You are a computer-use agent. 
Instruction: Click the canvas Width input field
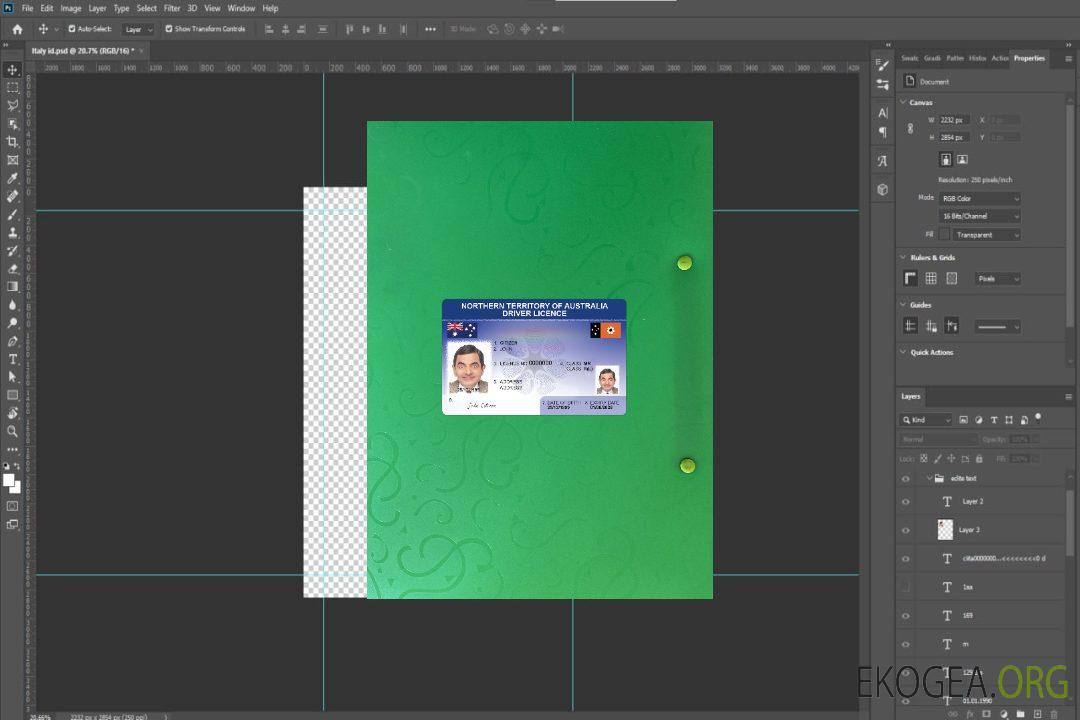(x=955, y=120)
